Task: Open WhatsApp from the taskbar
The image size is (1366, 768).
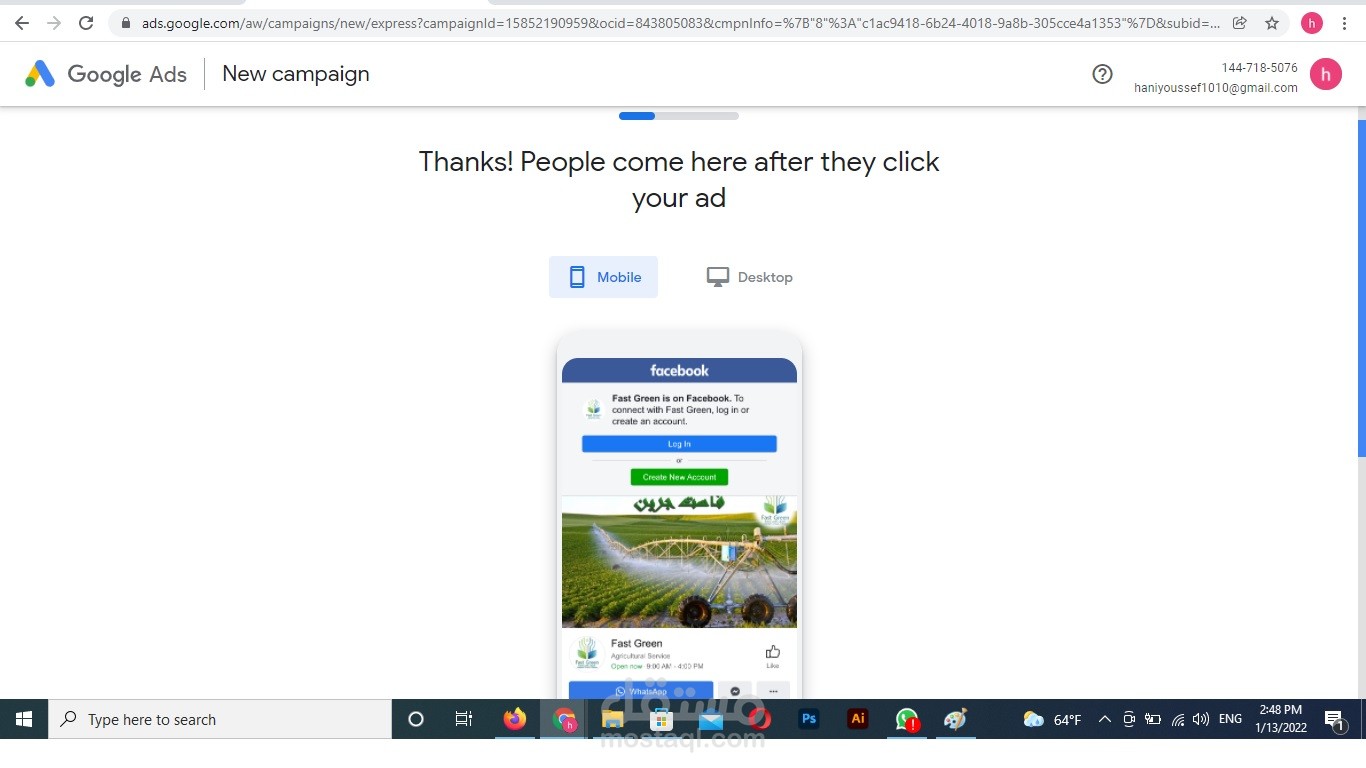Action: [x=906, y=718]
